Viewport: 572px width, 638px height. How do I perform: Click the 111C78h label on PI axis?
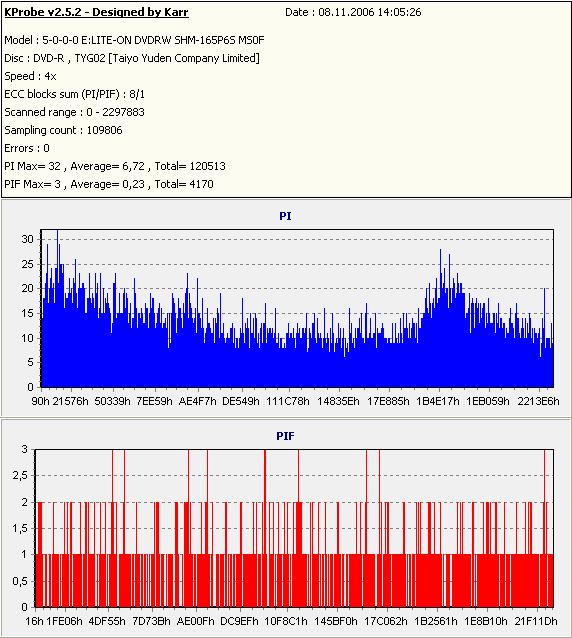click(x=288, y=401)
